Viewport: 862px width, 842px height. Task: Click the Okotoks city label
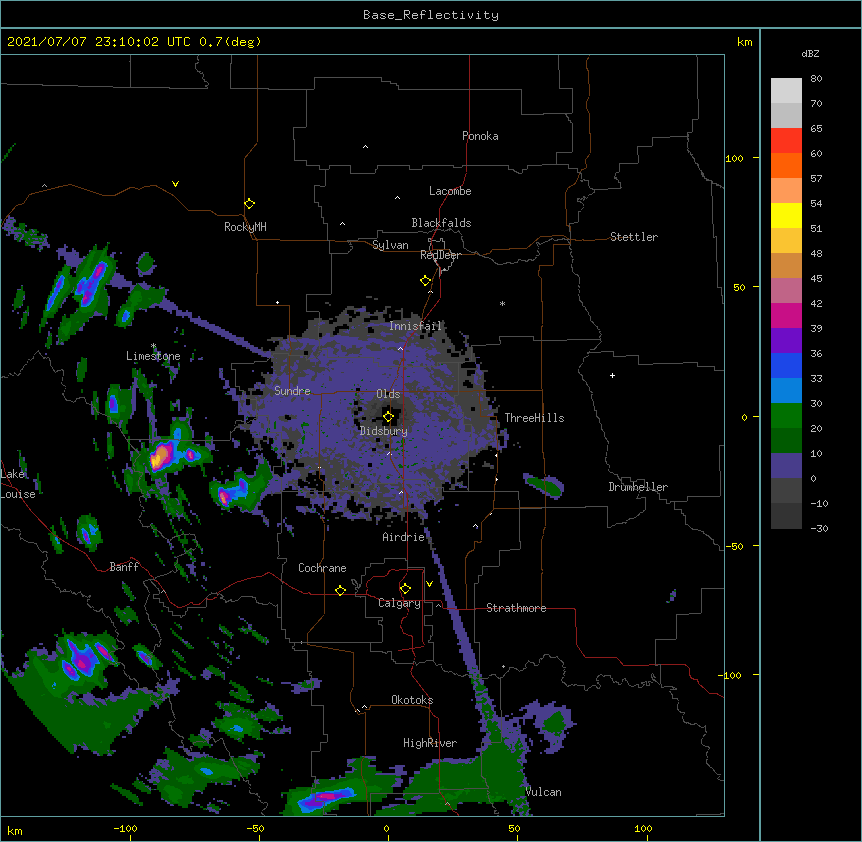click(412, 700)
